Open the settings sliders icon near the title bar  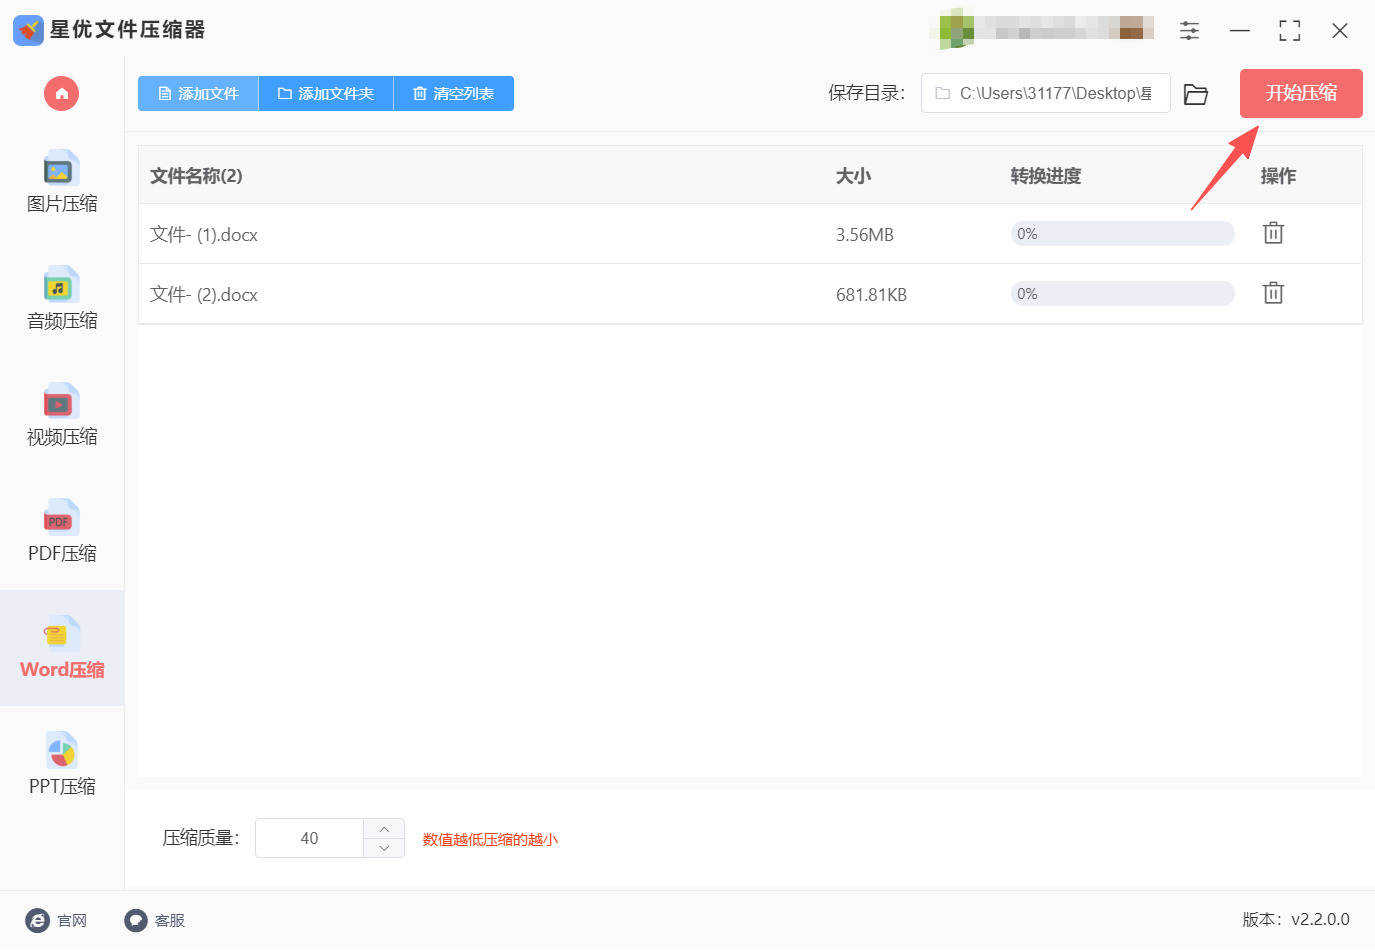(x=1189, y=30)
